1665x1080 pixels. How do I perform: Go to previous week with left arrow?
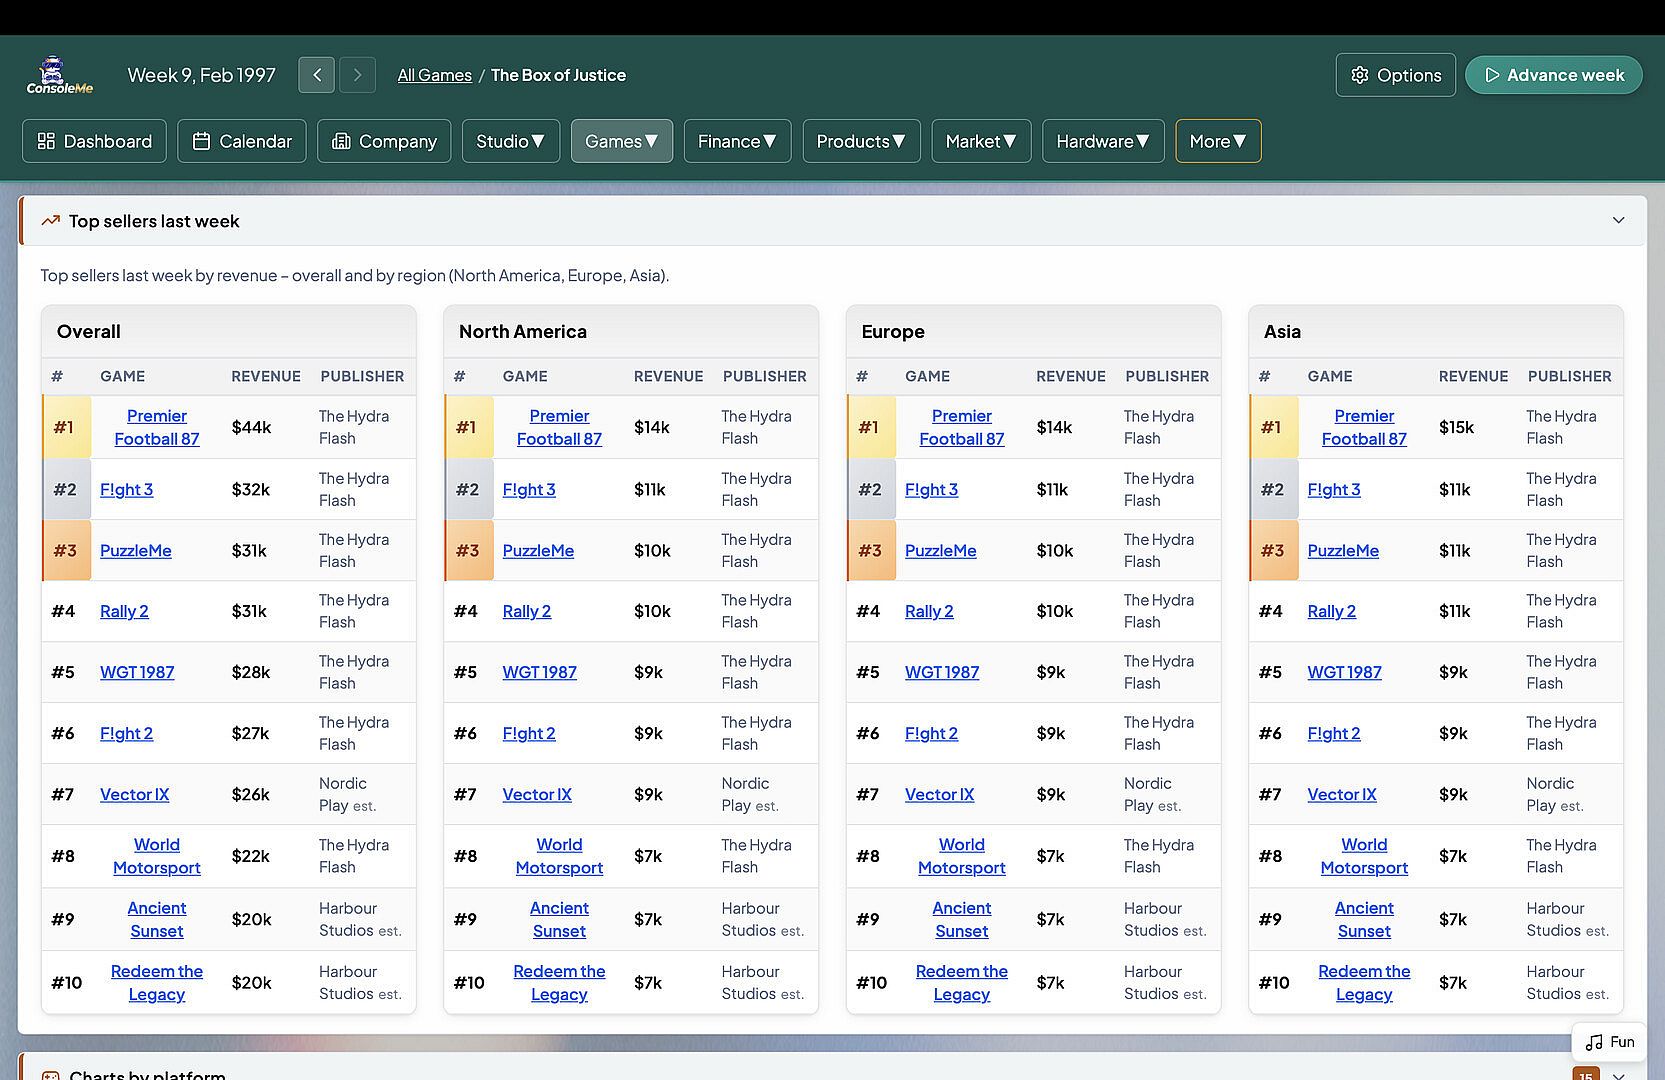tap(316, 75)
